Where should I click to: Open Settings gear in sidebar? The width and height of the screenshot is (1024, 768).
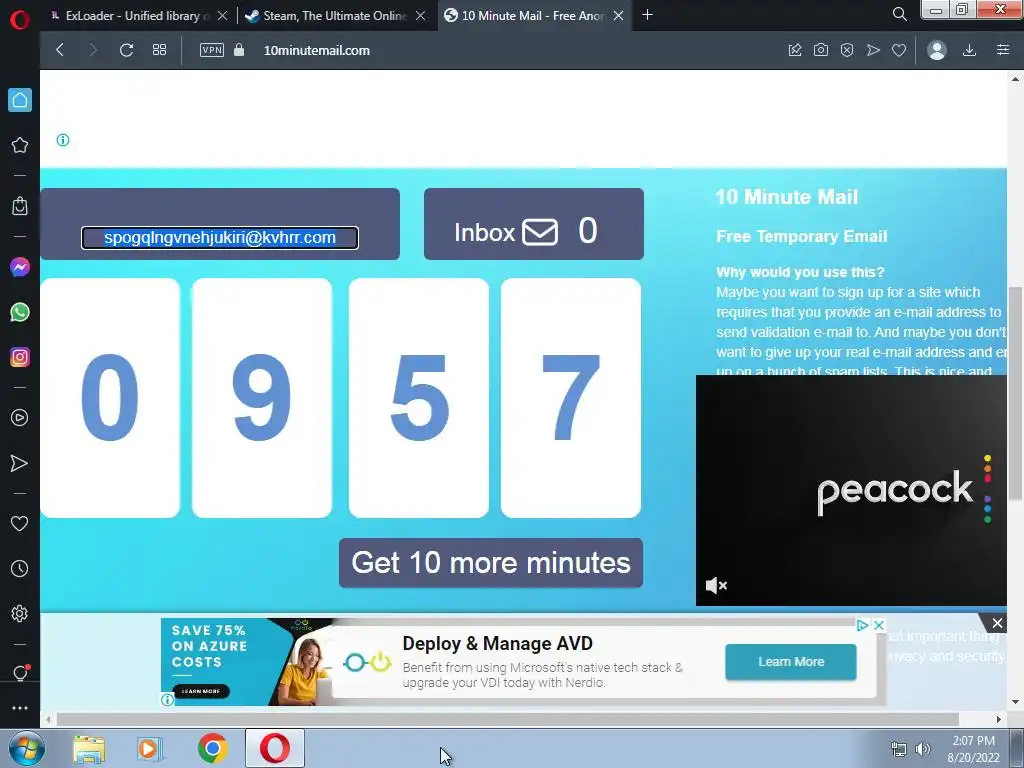[20, 614]
